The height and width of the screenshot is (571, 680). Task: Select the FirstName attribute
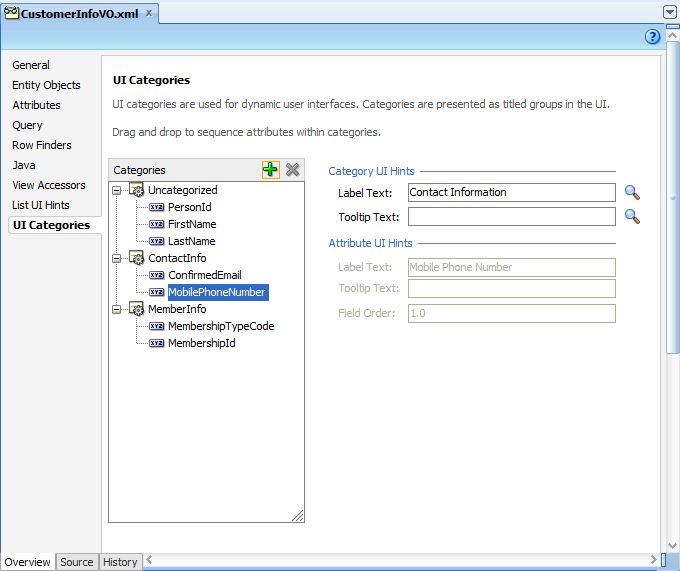pyautogui.click(x=192, y=224)
